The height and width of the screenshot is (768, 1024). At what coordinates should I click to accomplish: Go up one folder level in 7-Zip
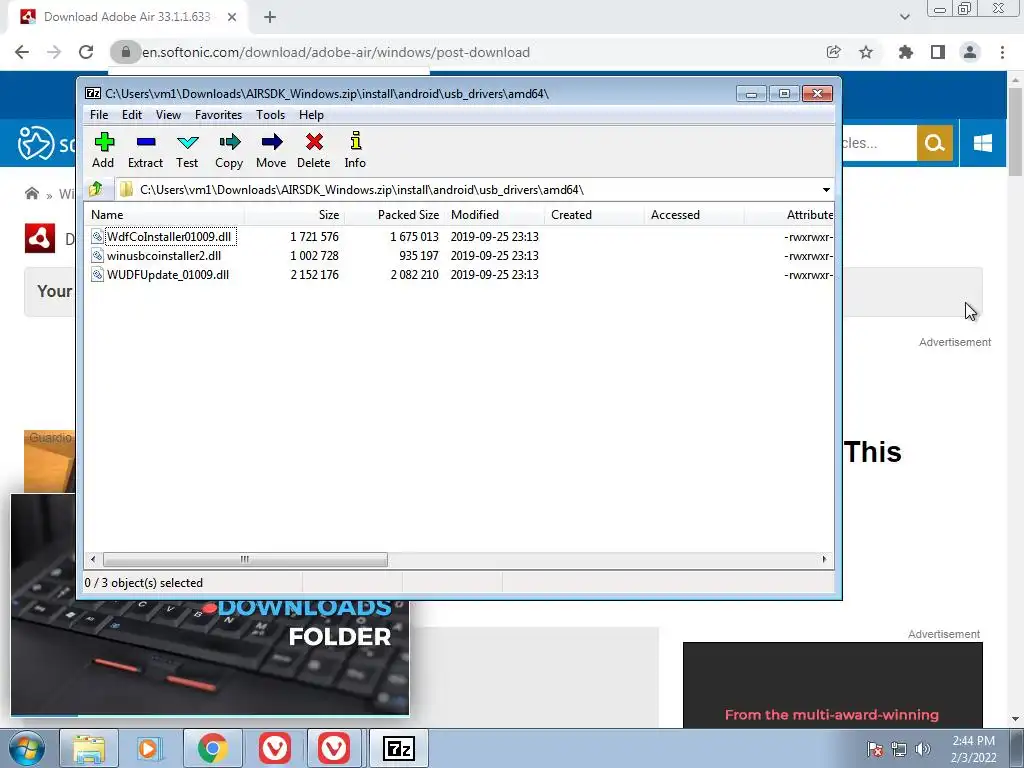pyautogui.click(x=96, y=189)
